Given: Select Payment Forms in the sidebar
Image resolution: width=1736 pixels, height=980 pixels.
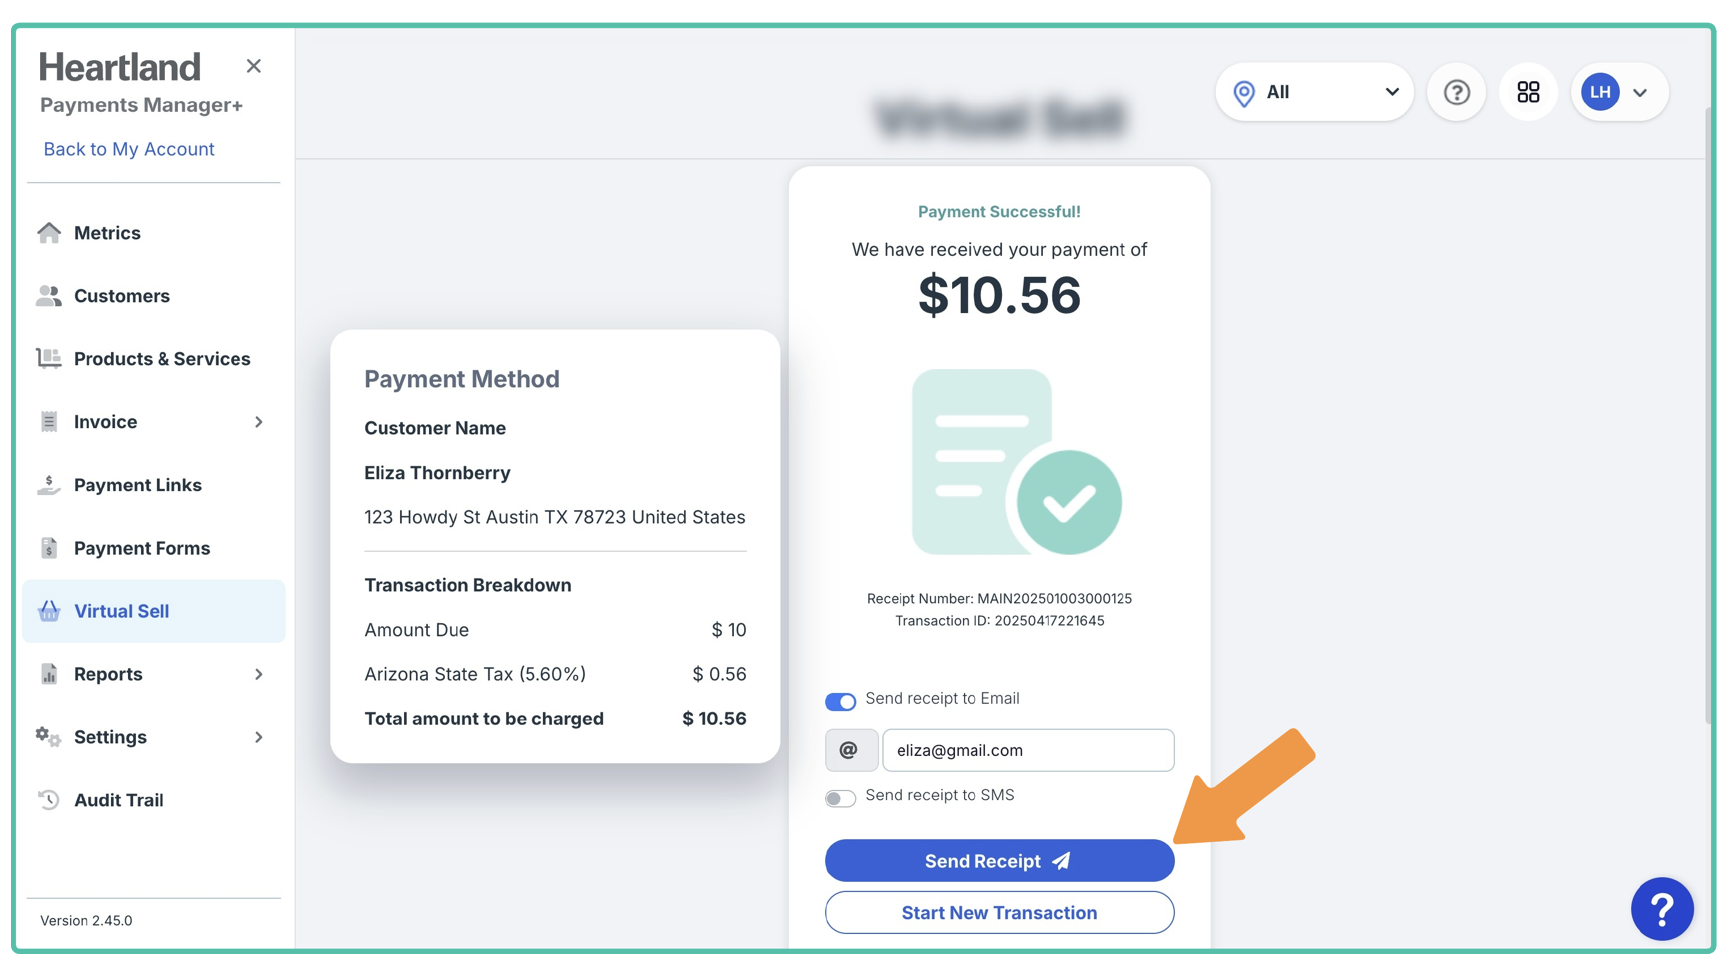Looking at the screenshot, I should point(141,548).
